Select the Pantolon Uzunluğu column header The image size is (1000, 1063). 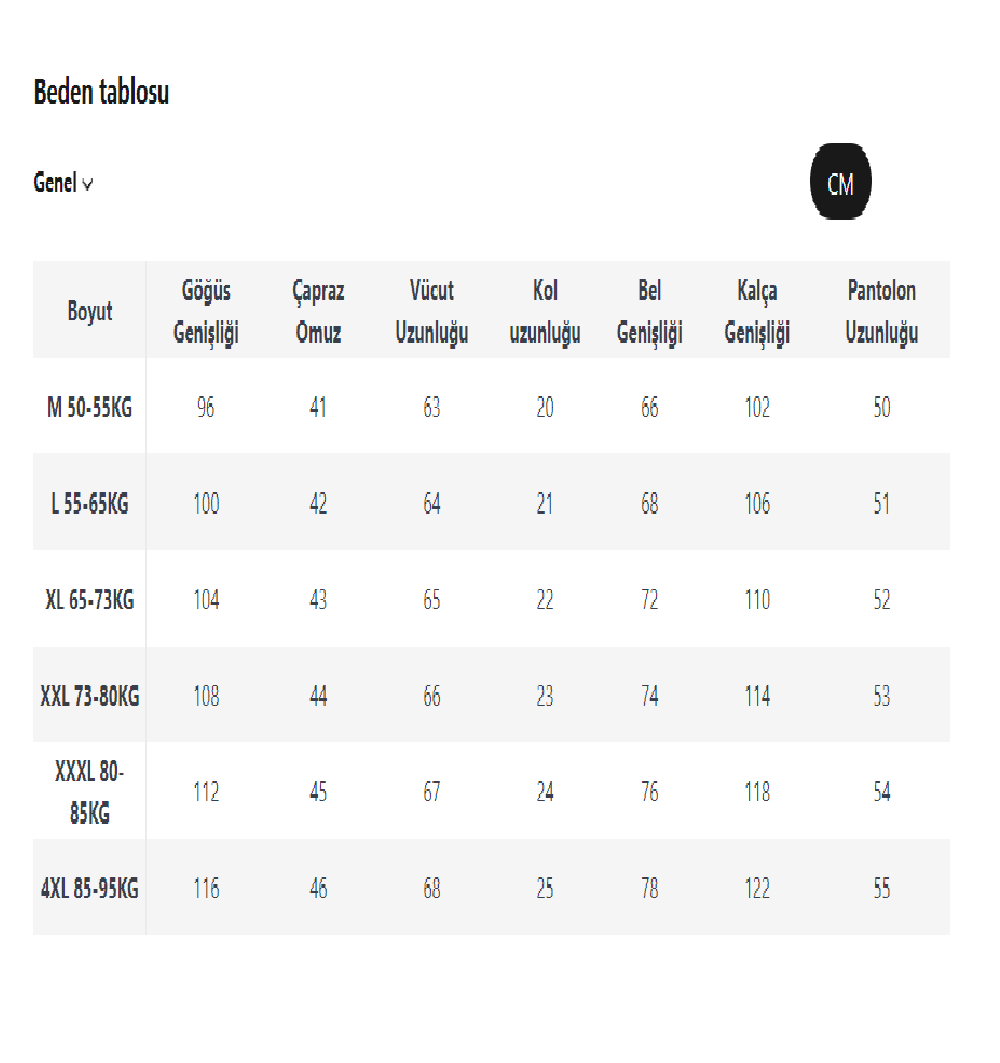[x=881, y=311]
